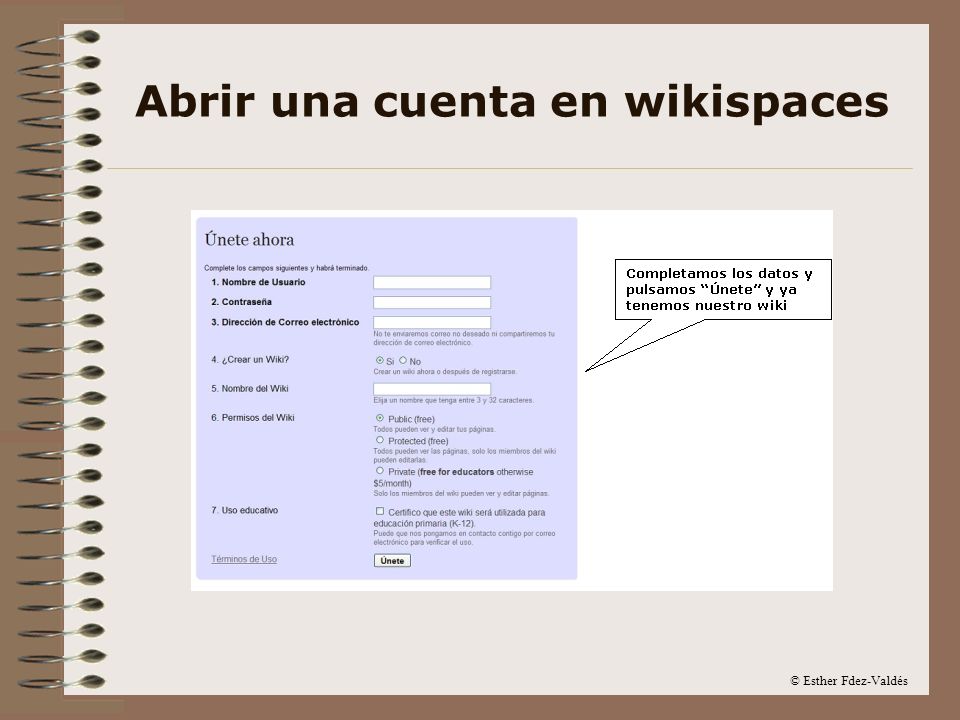Click hint Todos pueden ver y editar tus páginas
The width and height of the screenshot is (960, 720).
point(435,430)
